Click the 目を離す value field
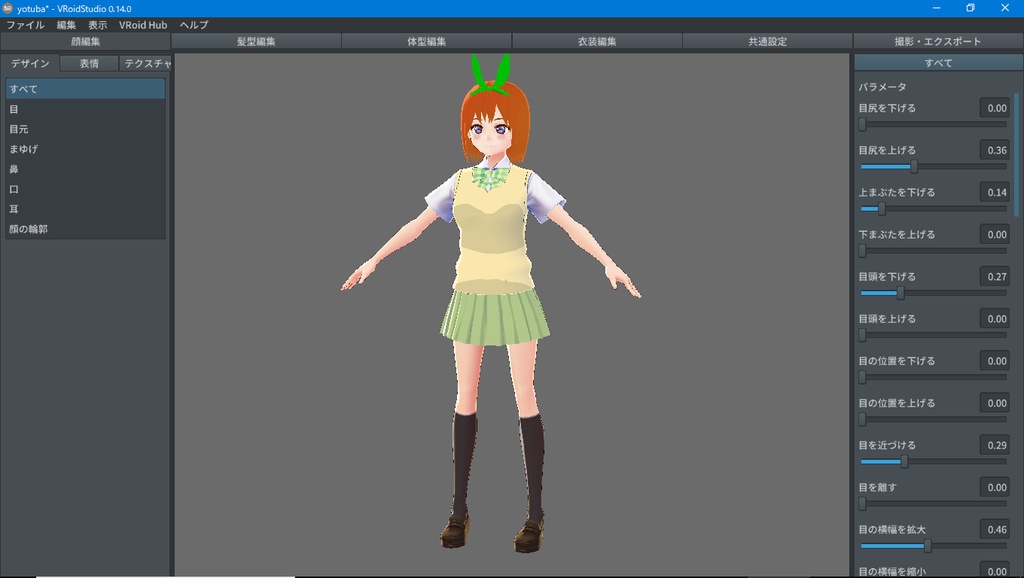 [x=995, y=487]
